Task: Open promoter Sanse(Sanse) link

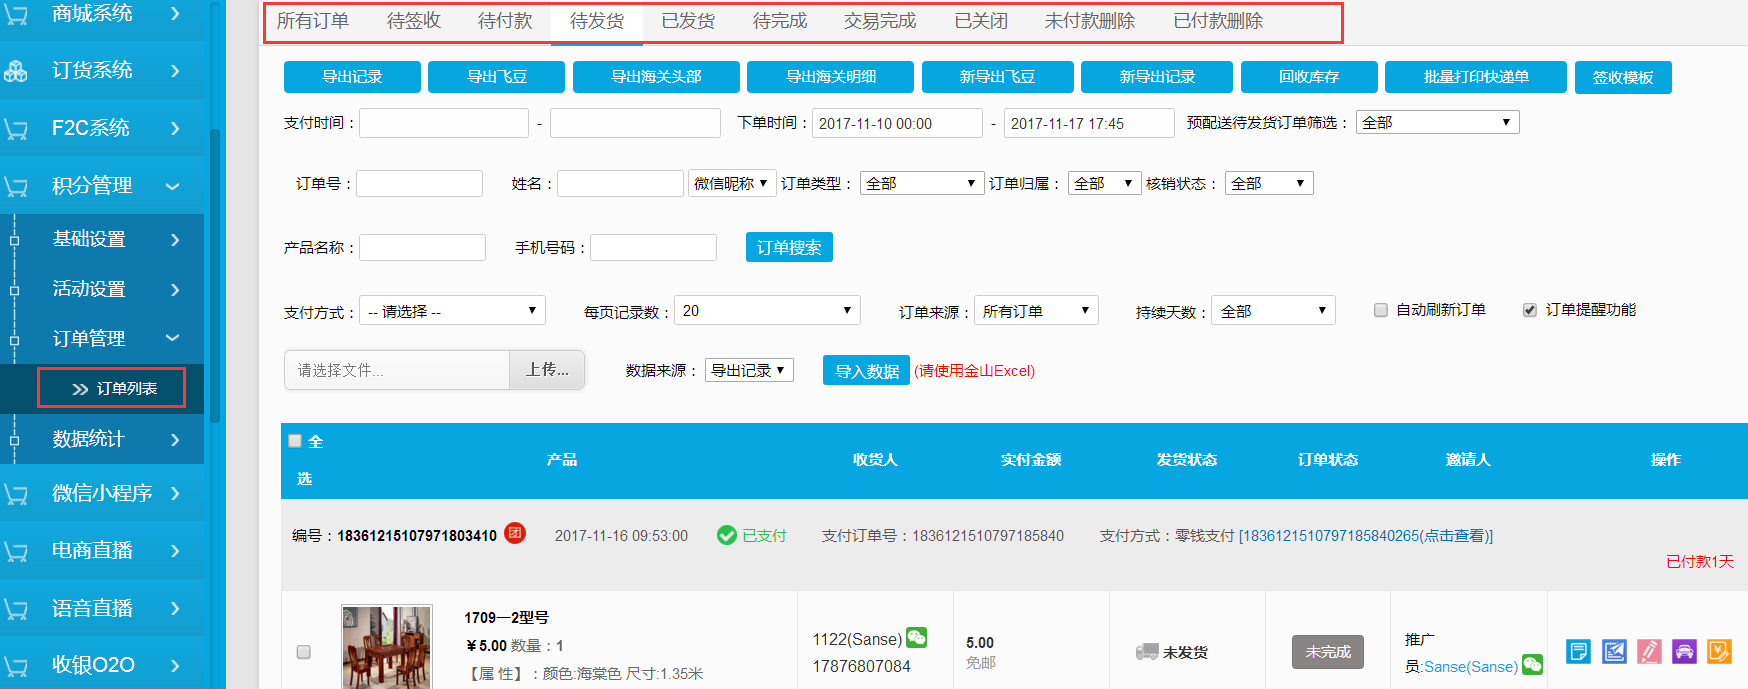Action: [1471, 666]
